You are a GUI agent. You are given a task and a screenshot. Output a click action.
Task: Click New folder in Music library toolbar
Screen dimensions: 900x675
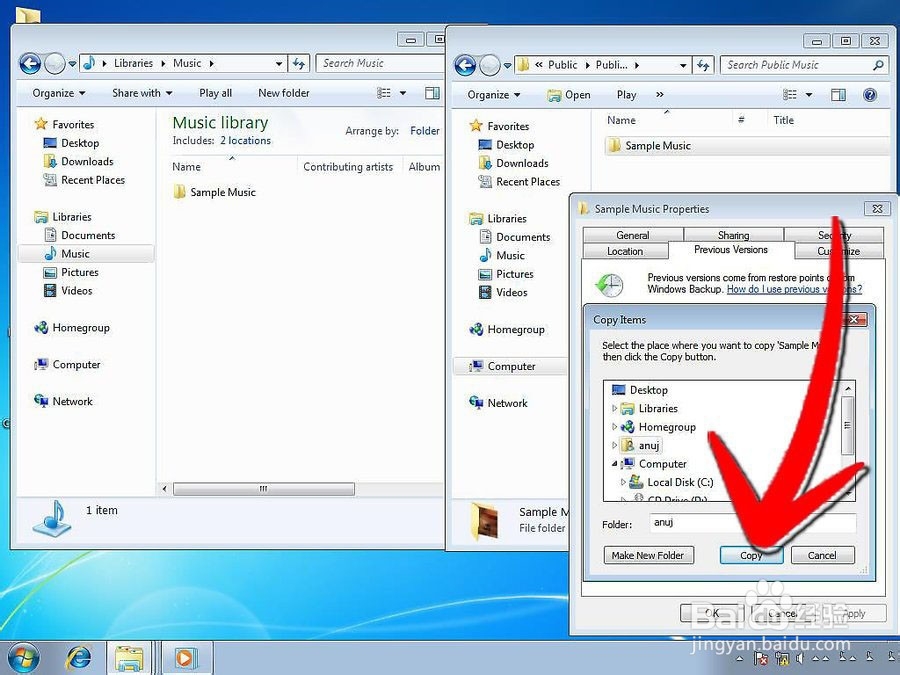point(284,93)
